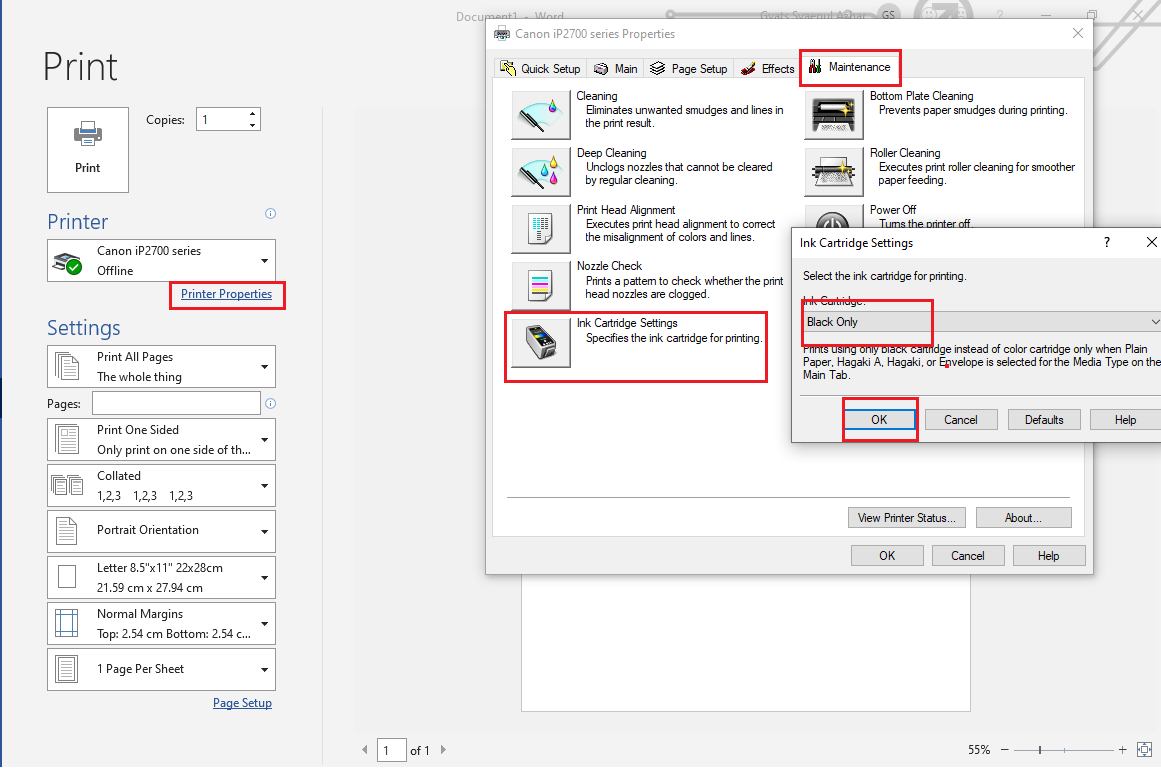Close the Canon iP2700 Properties window
The height and width of the screenshot is (768, 1161).
point(1078,33)
